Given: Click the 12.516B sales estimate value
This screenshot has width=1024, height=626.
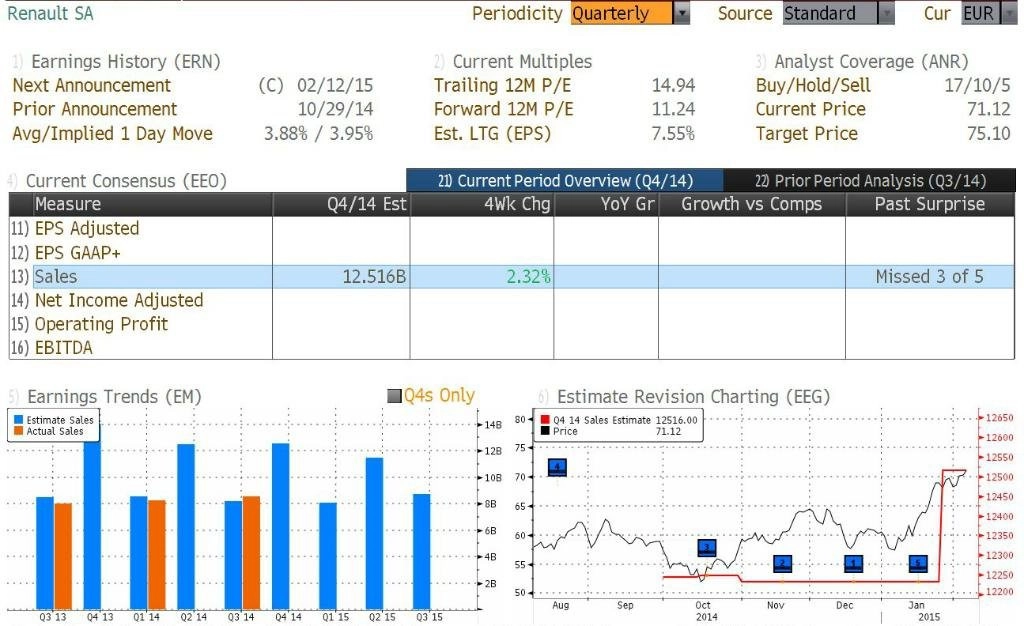Looking at the screenshot, I should [374, 277].
